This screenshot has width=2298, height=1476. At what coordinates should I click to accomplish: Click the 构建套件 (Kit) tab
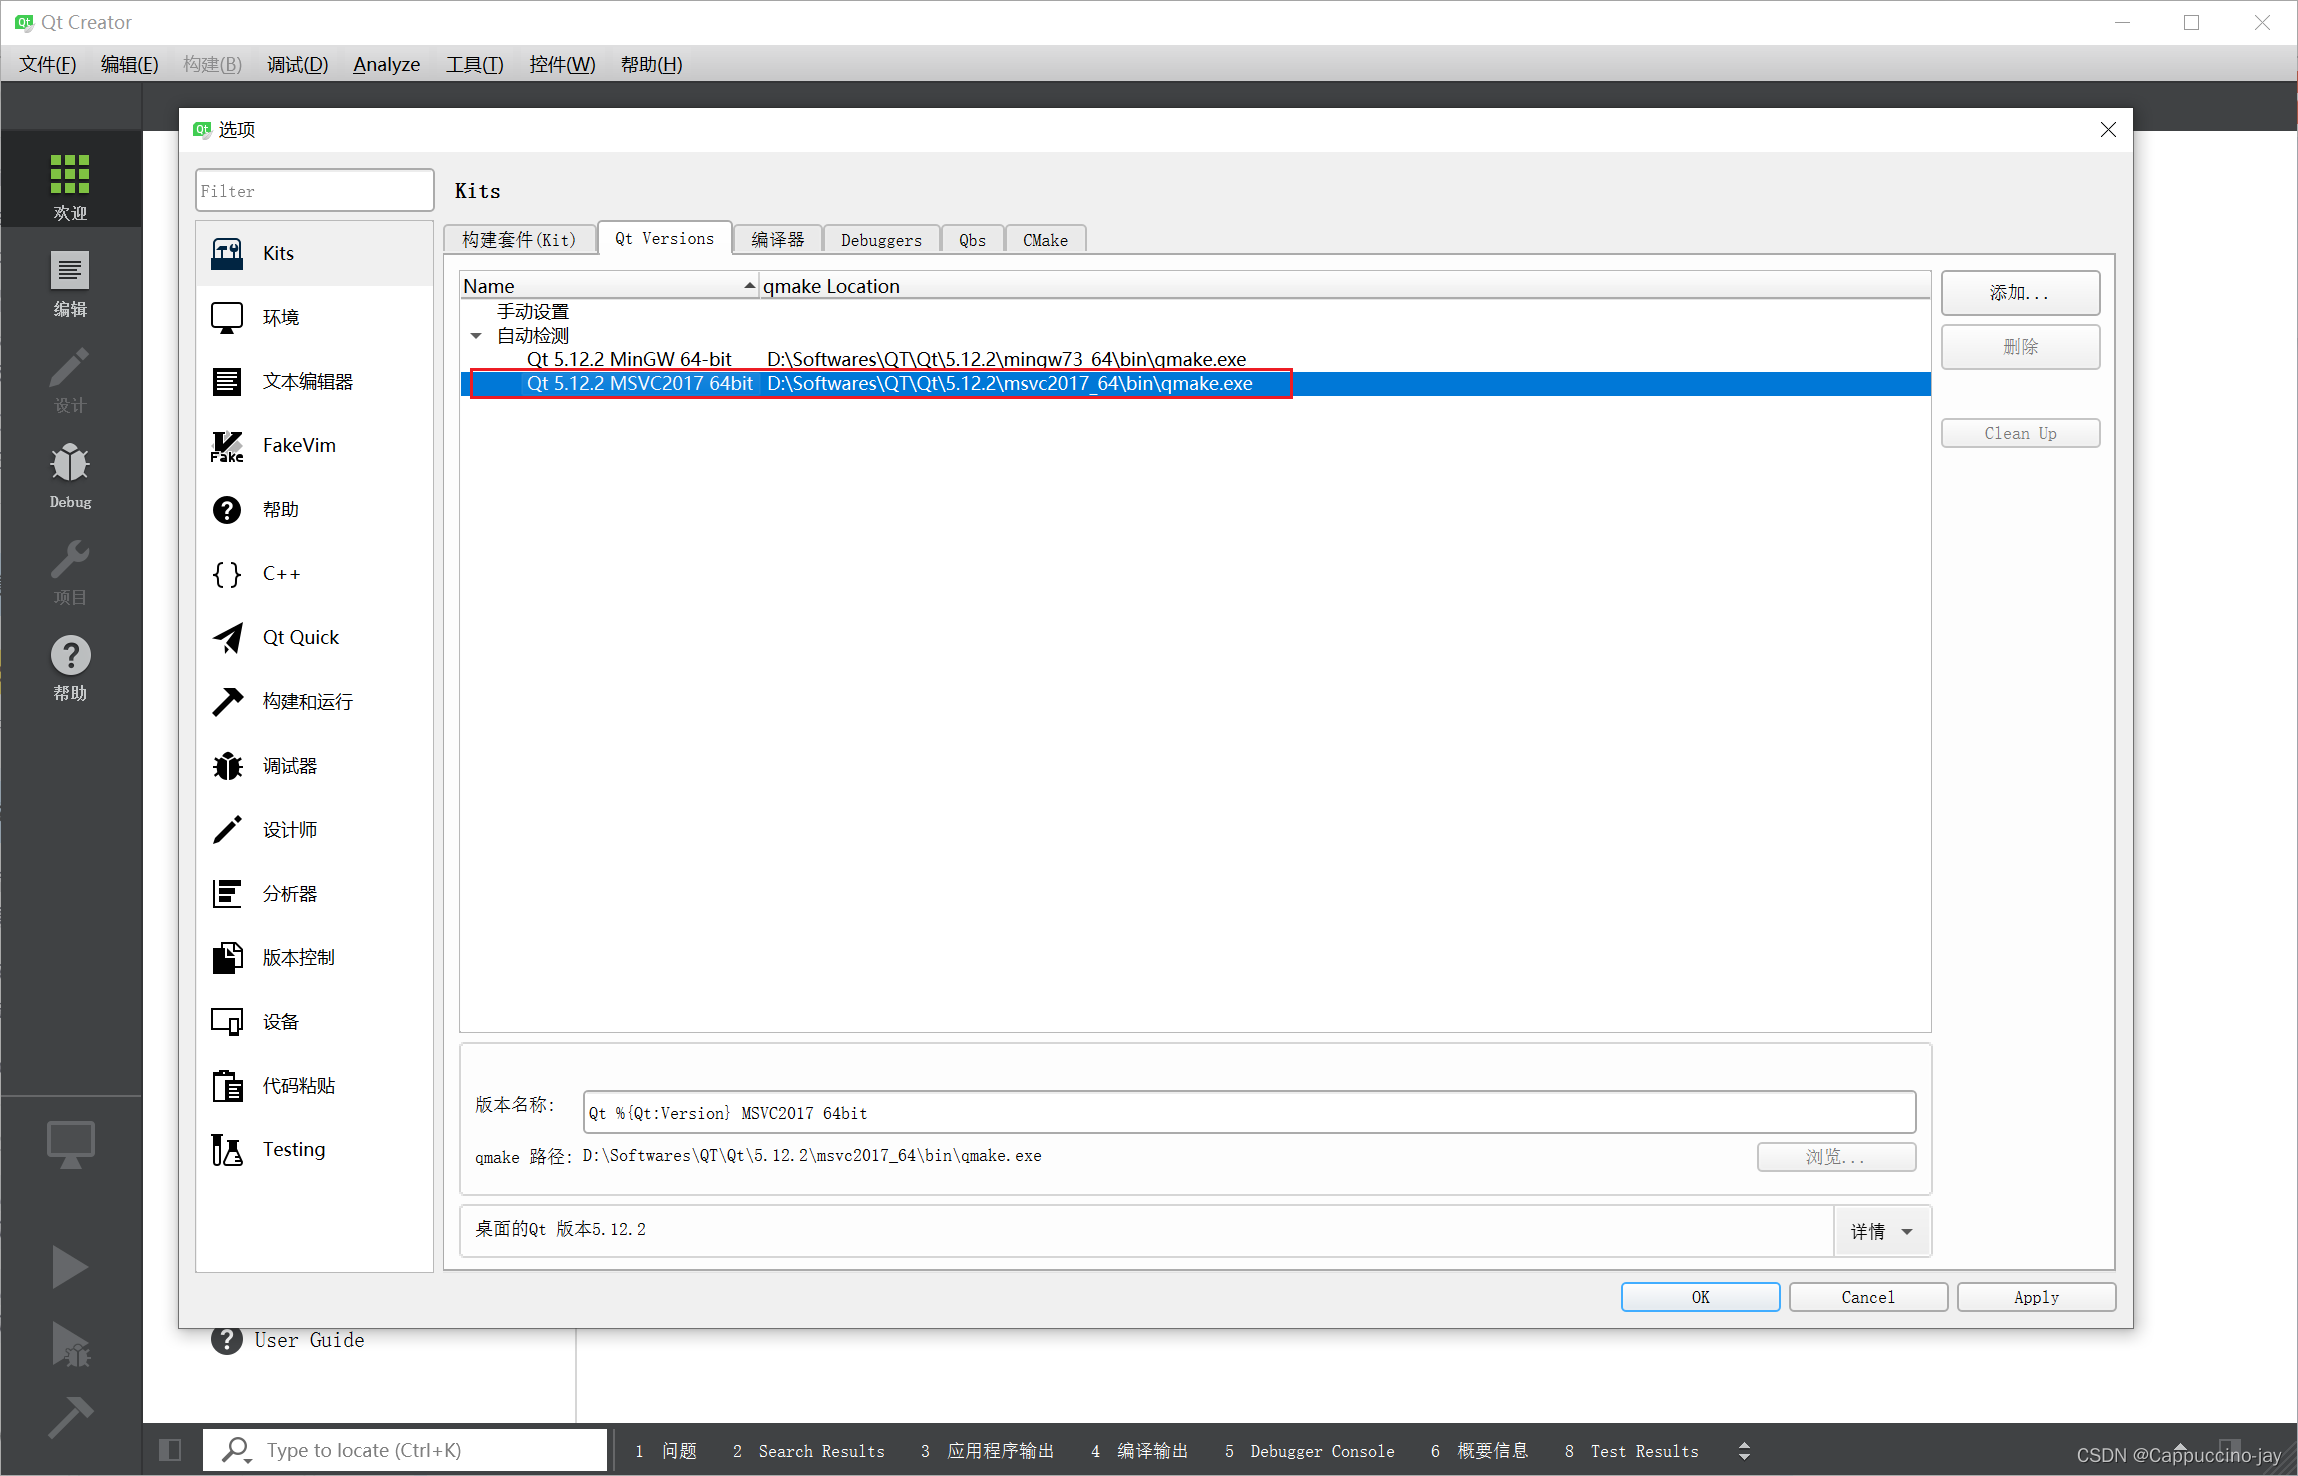tap(519, 240)
